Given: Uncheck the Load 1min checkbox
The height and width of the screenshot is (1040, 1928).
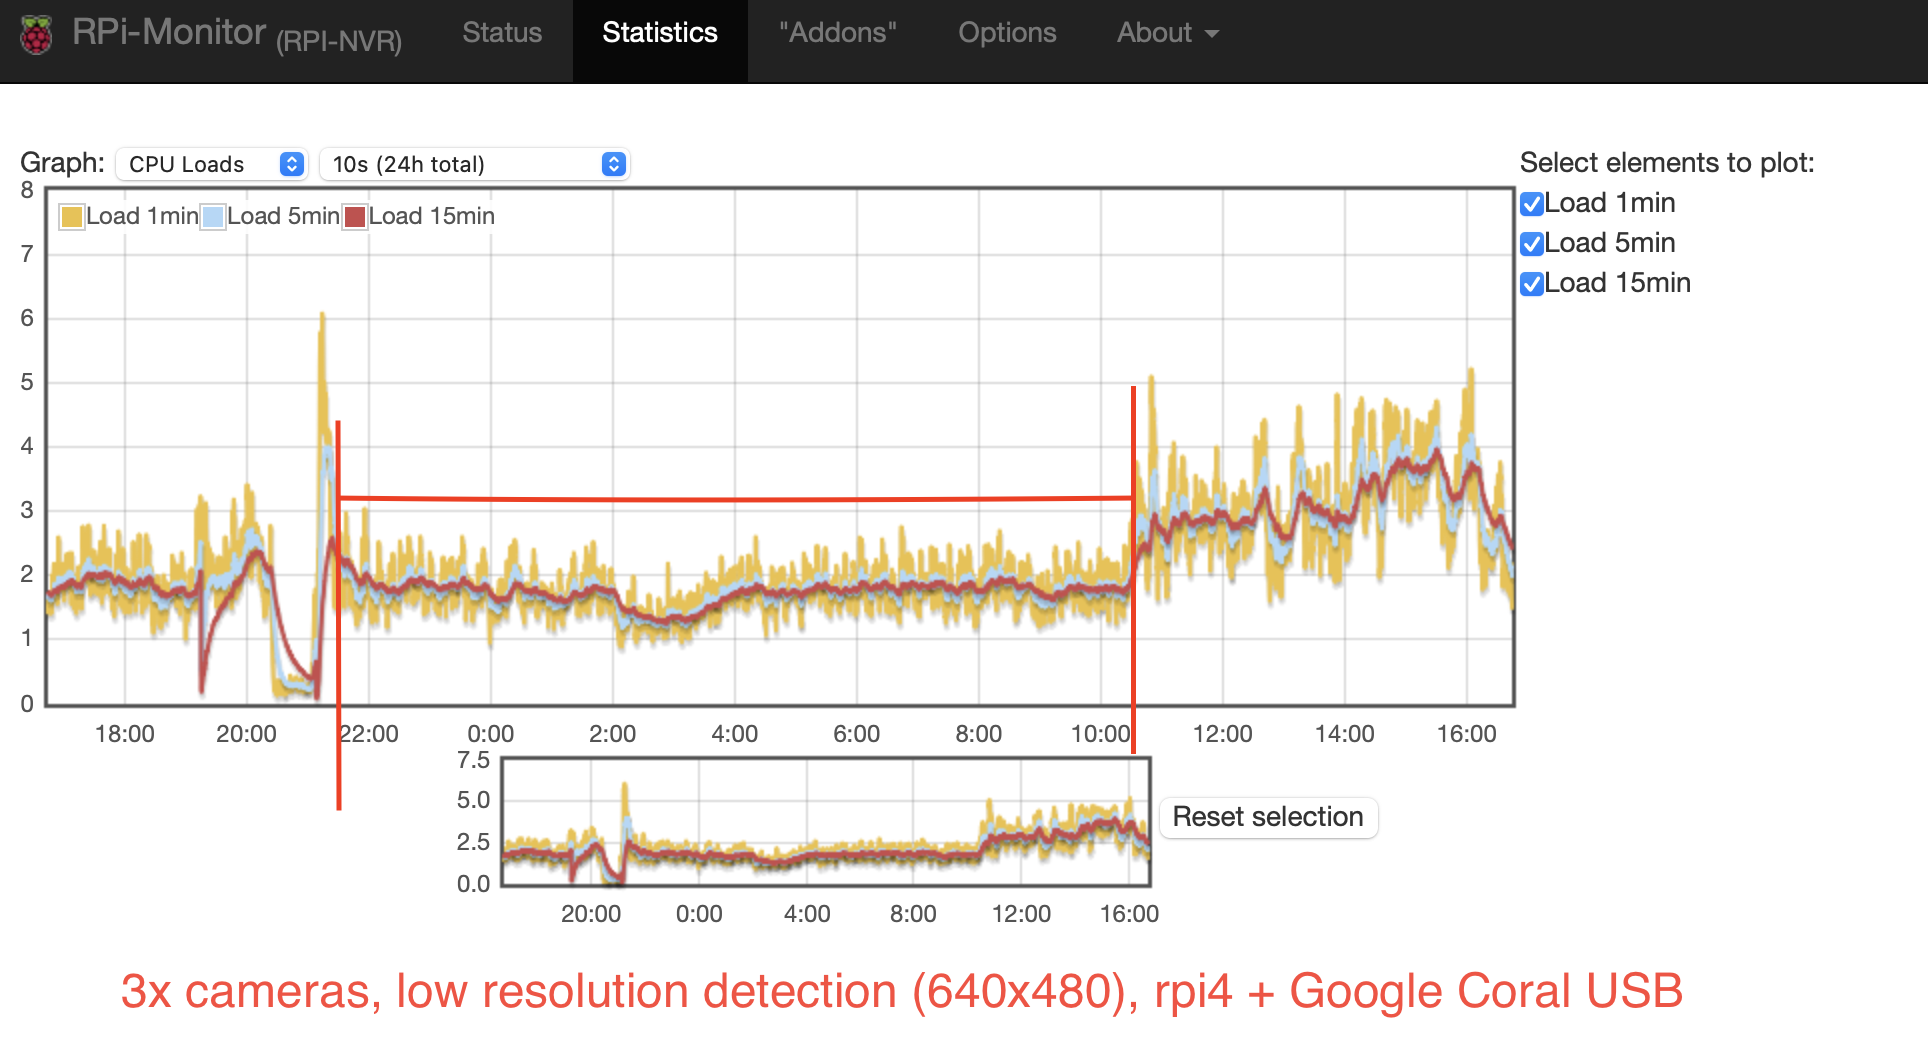Looking at the screenshot, I should (1532, 204).
